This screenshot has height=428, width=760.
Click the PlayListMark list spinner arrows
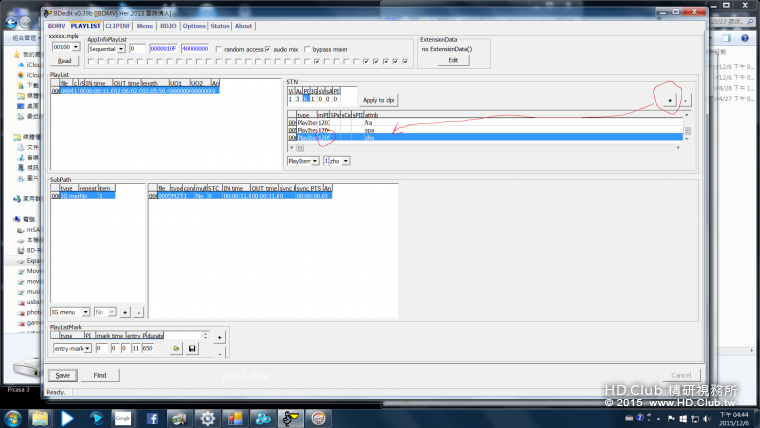click(205, 335)
